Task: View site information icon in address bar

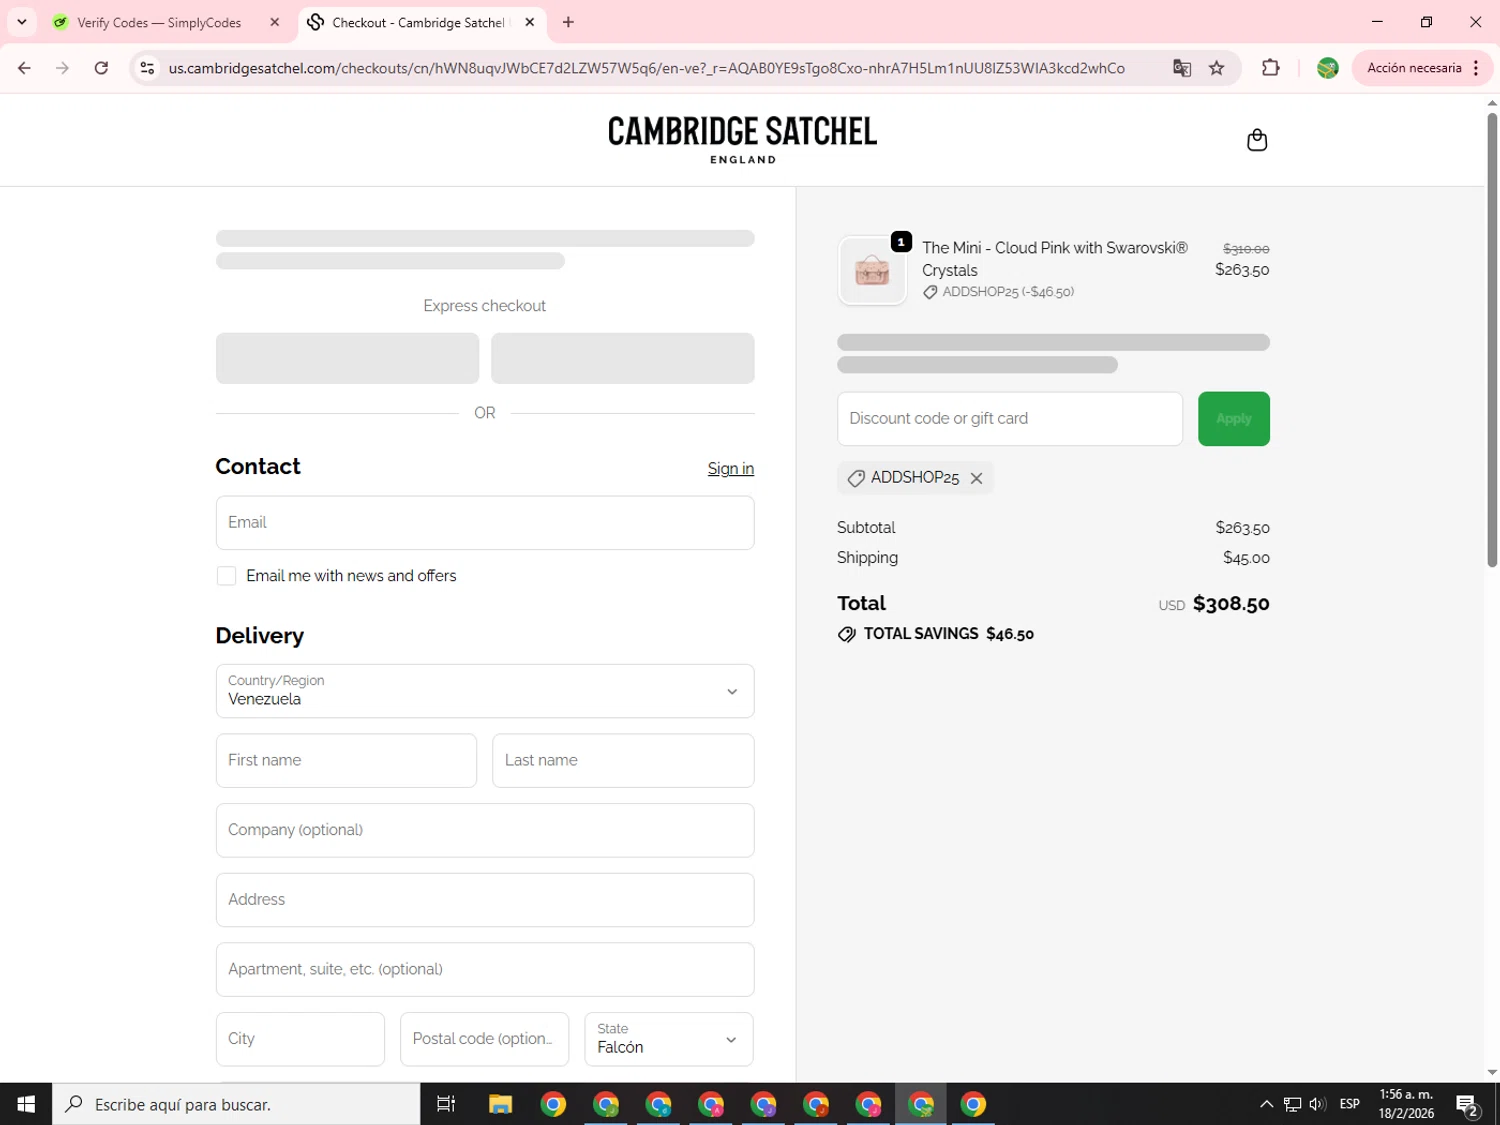Action: click(147, 68)
